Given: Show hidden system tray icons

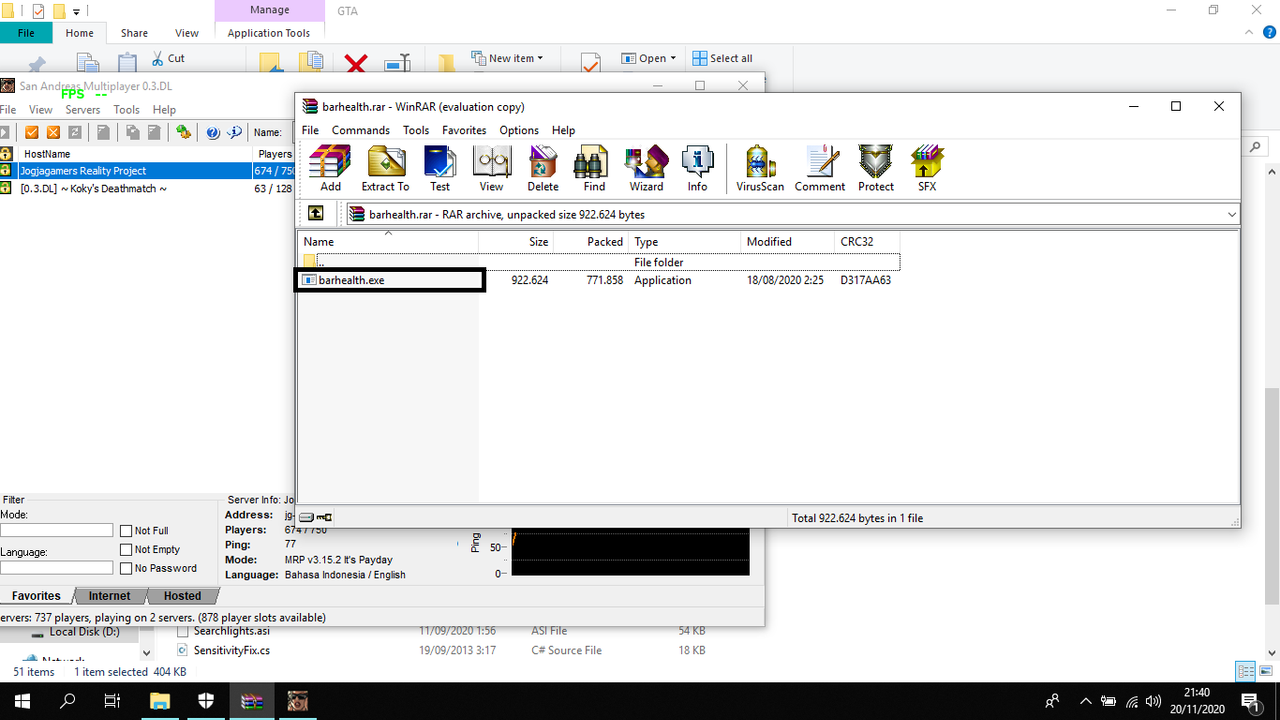Looking at the screenshot, I should pos(1085,701).
